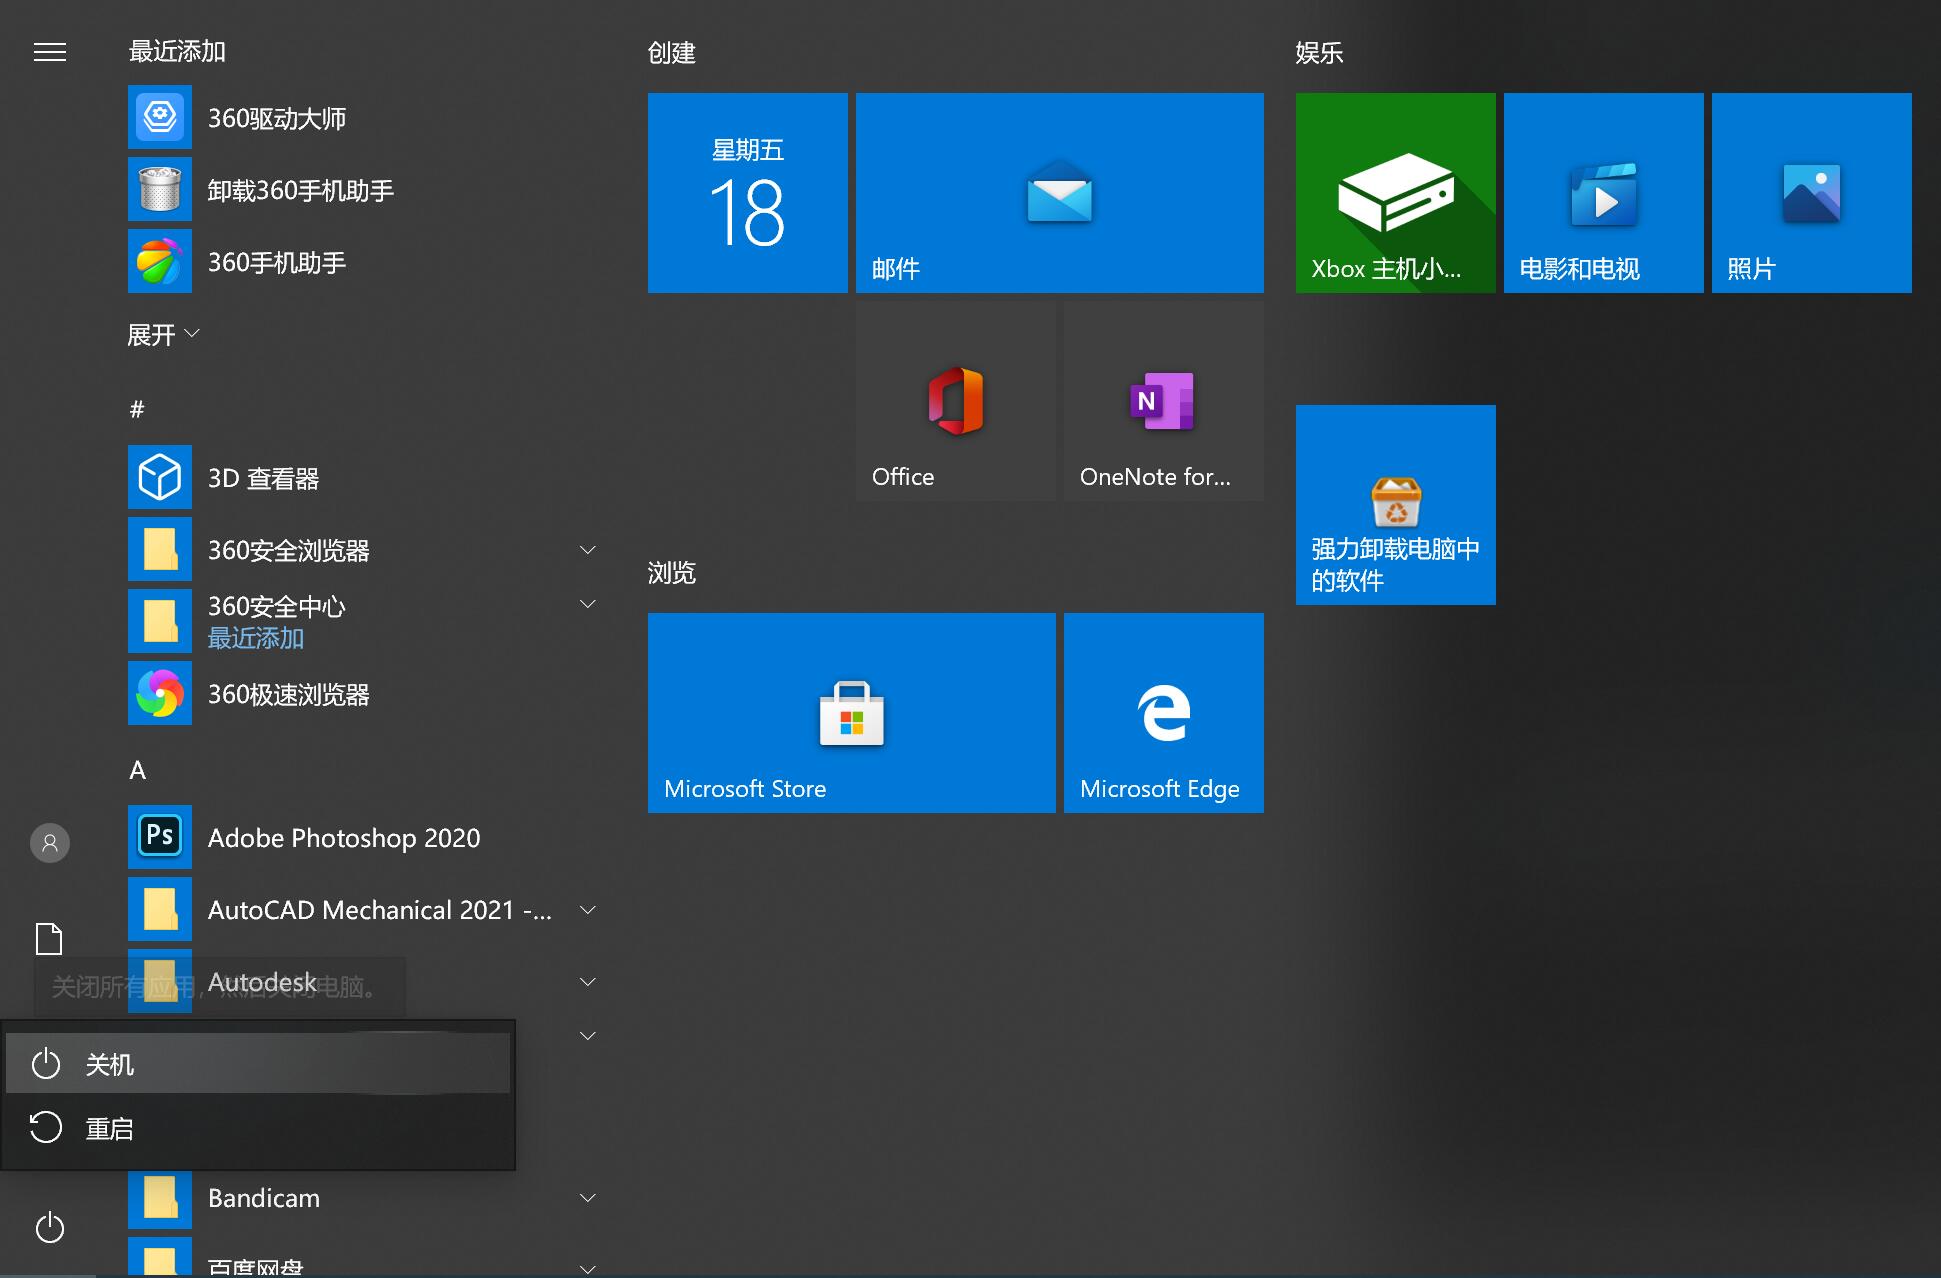Image resolution: width=1941 pixels, height=1278 pixels.
Task: Expand the Bandicam folder chevron
Action: (588, 1198)
